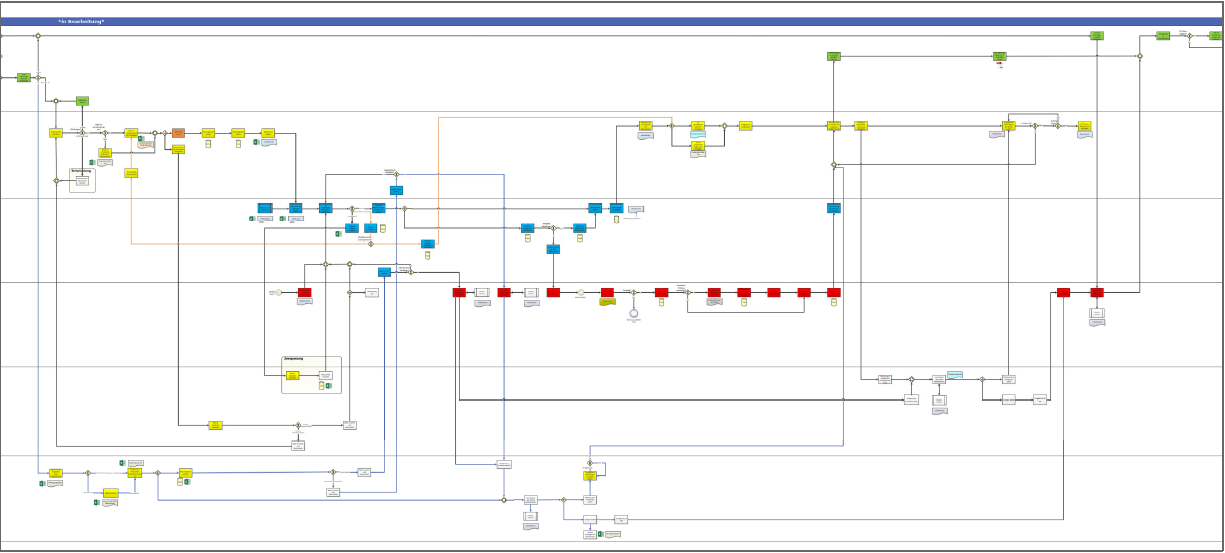The height and width of the screenshot is (553, 1225).
Task: Select the yellow task right of the orange task
Action: 208,132
